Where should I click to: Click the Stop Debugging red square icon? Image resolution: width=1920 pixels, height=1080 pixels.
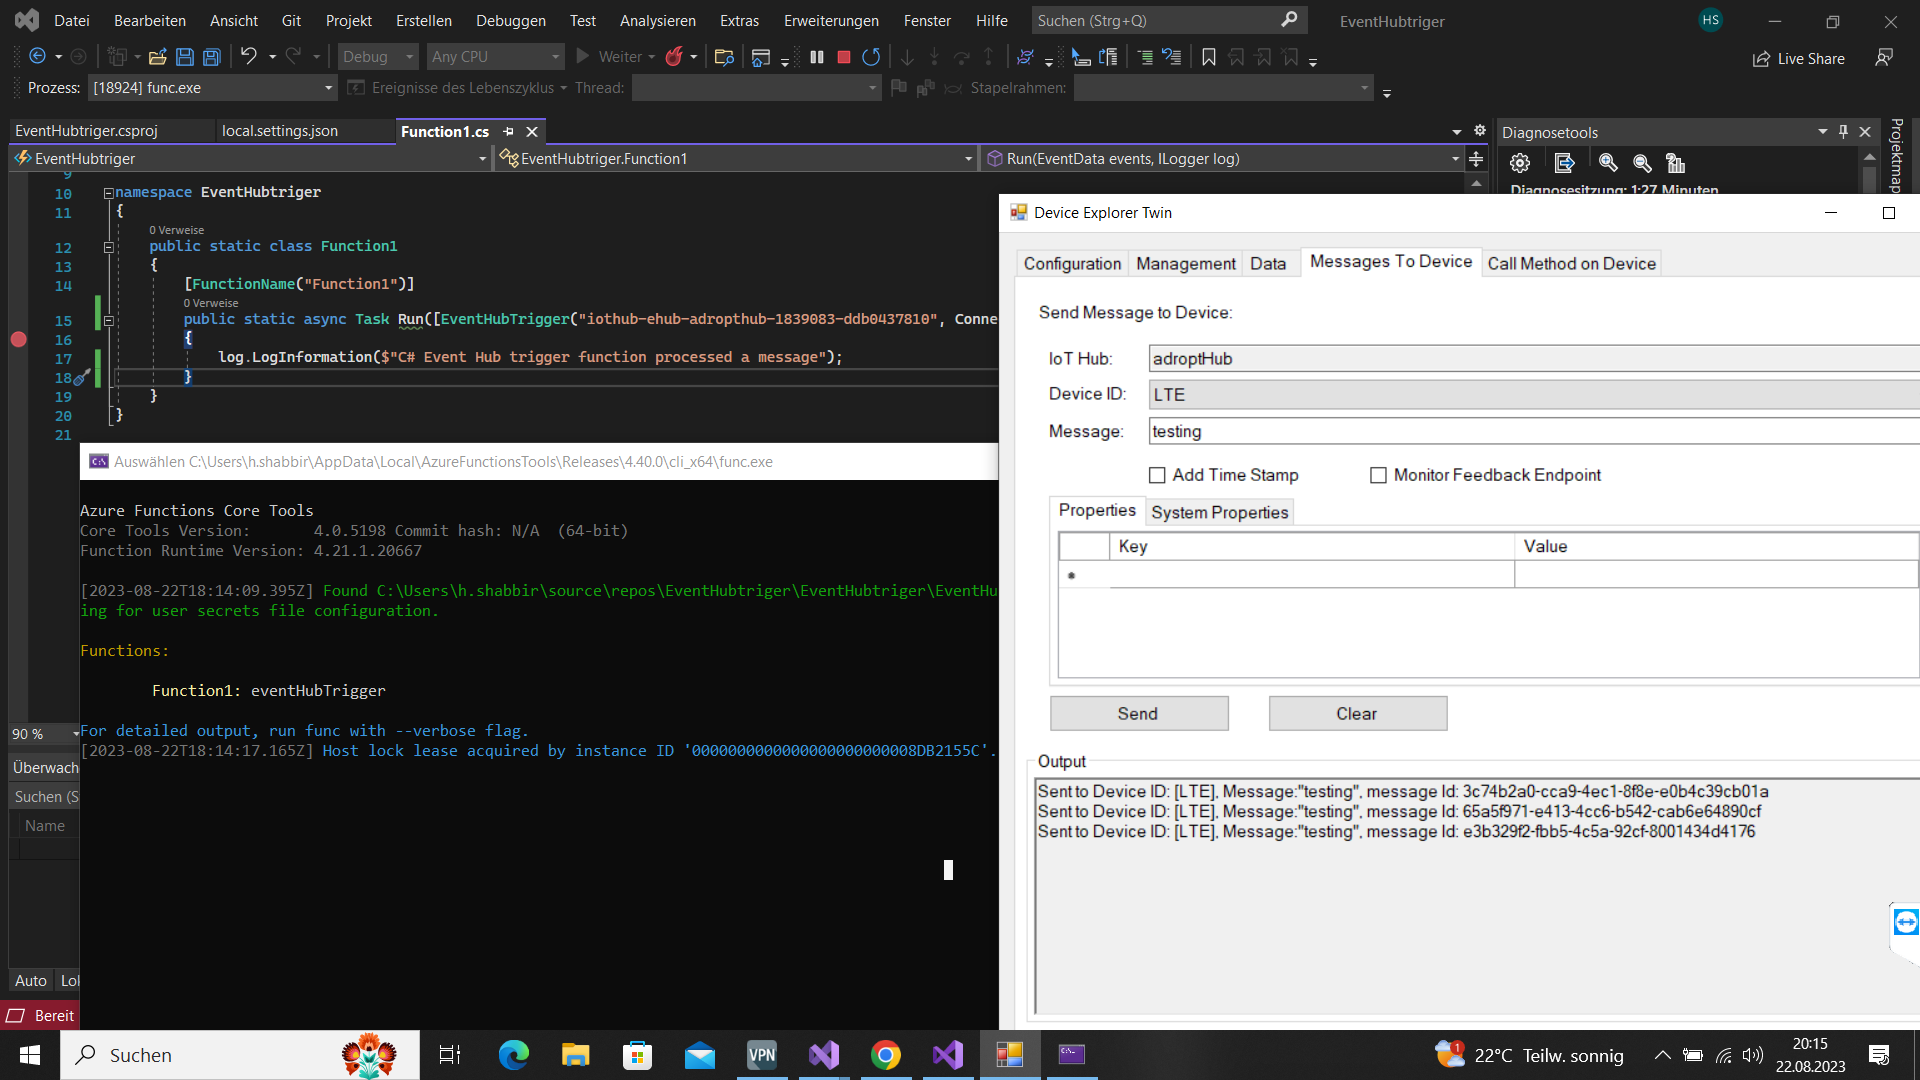(x=844, y=58)
